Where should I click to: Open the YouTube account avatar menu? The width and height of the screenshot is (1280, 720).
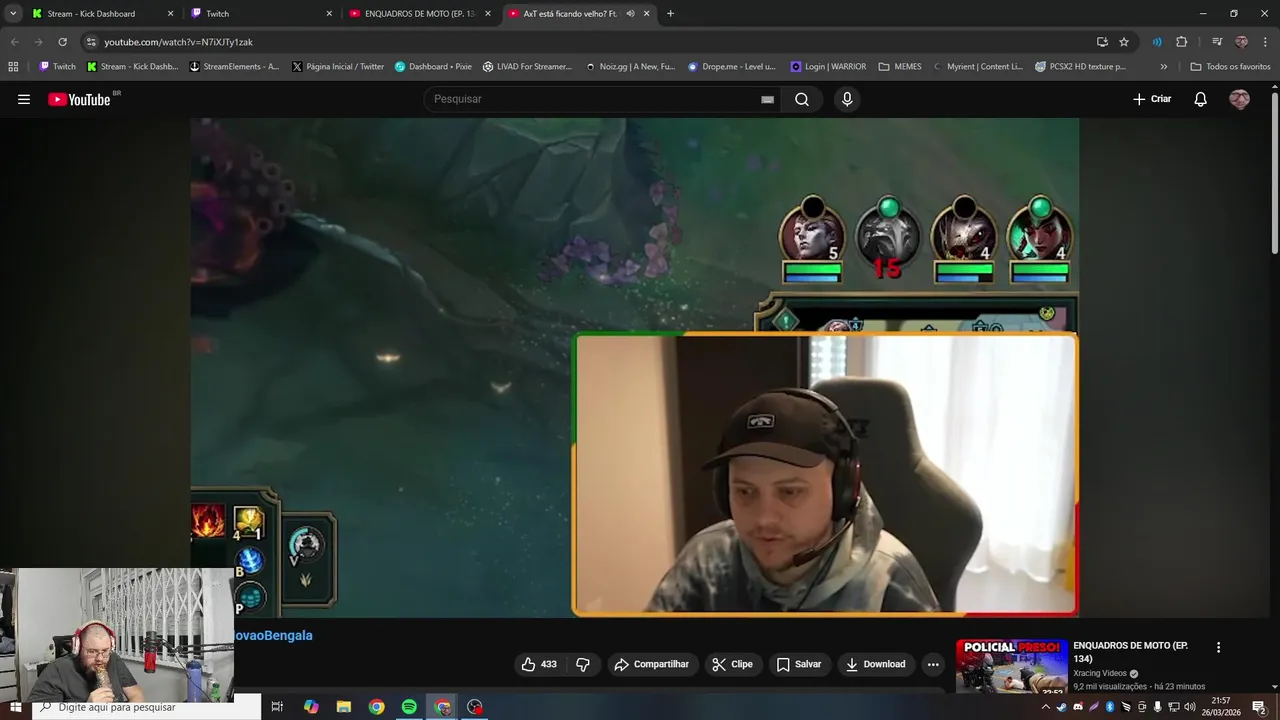(x=1239, y=99)
